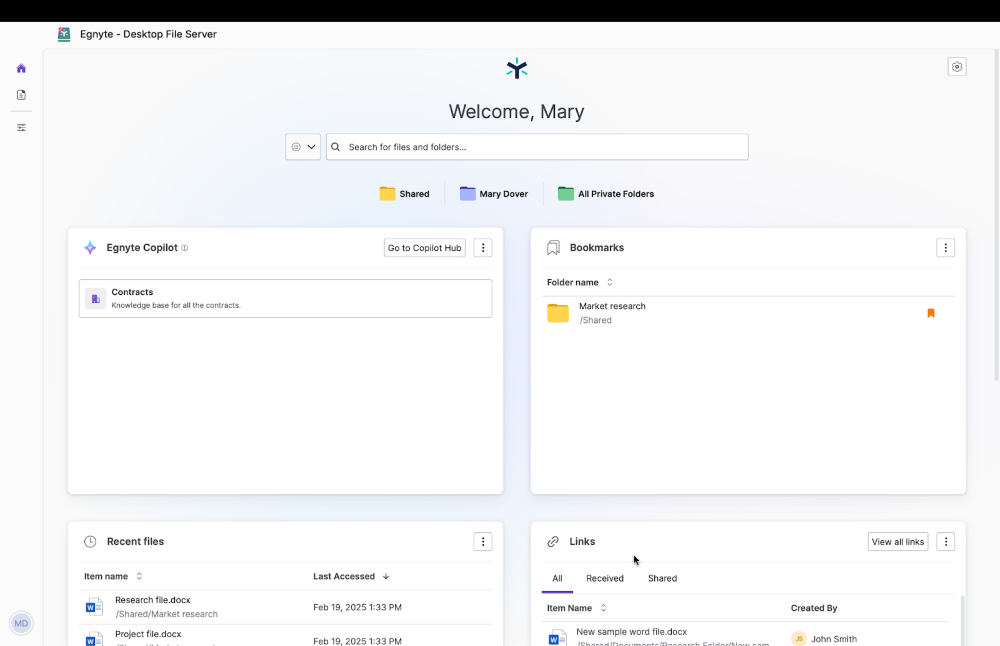The height and width of the screenshot is (646, 1000).
Task: Open the settings sliders icon in sidebar
Action: click(x=21, y=128)
